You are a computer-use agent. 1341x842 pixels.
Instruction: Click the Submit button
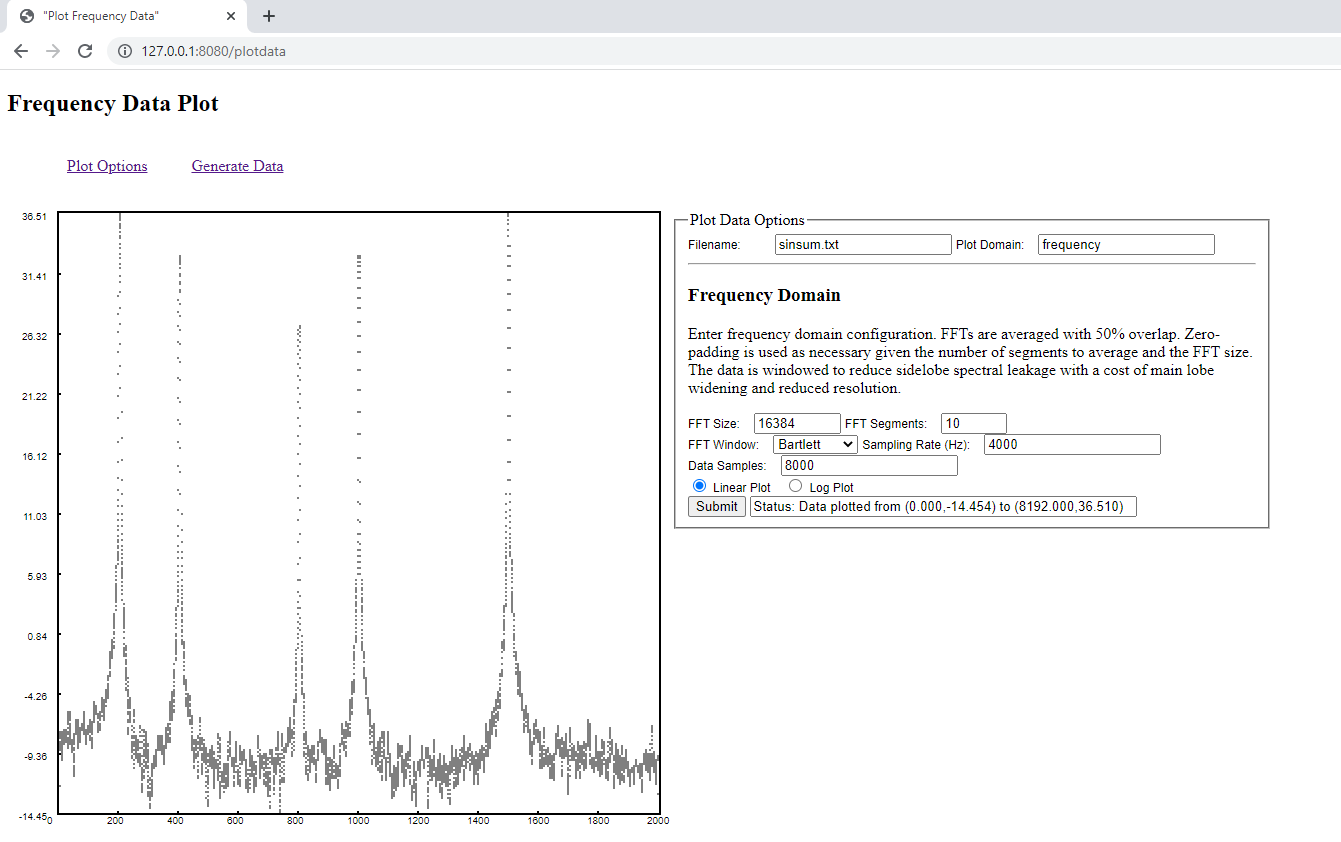coord(717,506)
